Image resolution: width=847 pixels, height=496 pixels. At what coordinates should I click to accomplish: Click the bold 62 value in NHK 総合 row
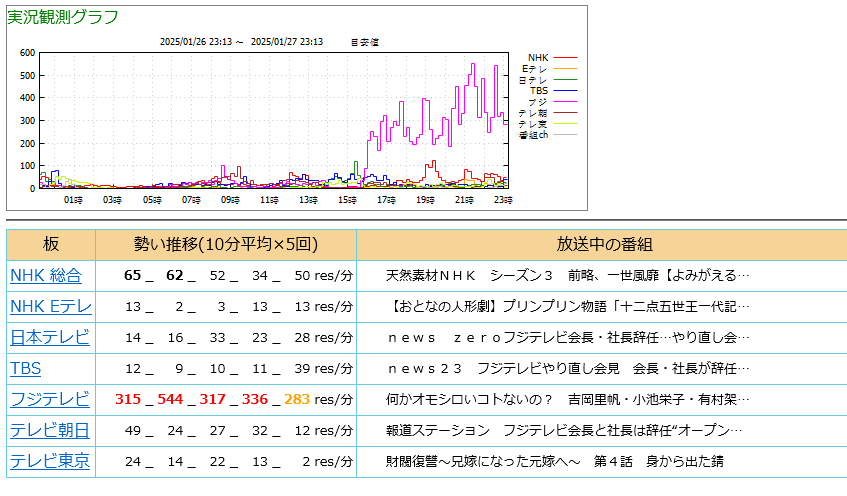(x=174, y=276)
